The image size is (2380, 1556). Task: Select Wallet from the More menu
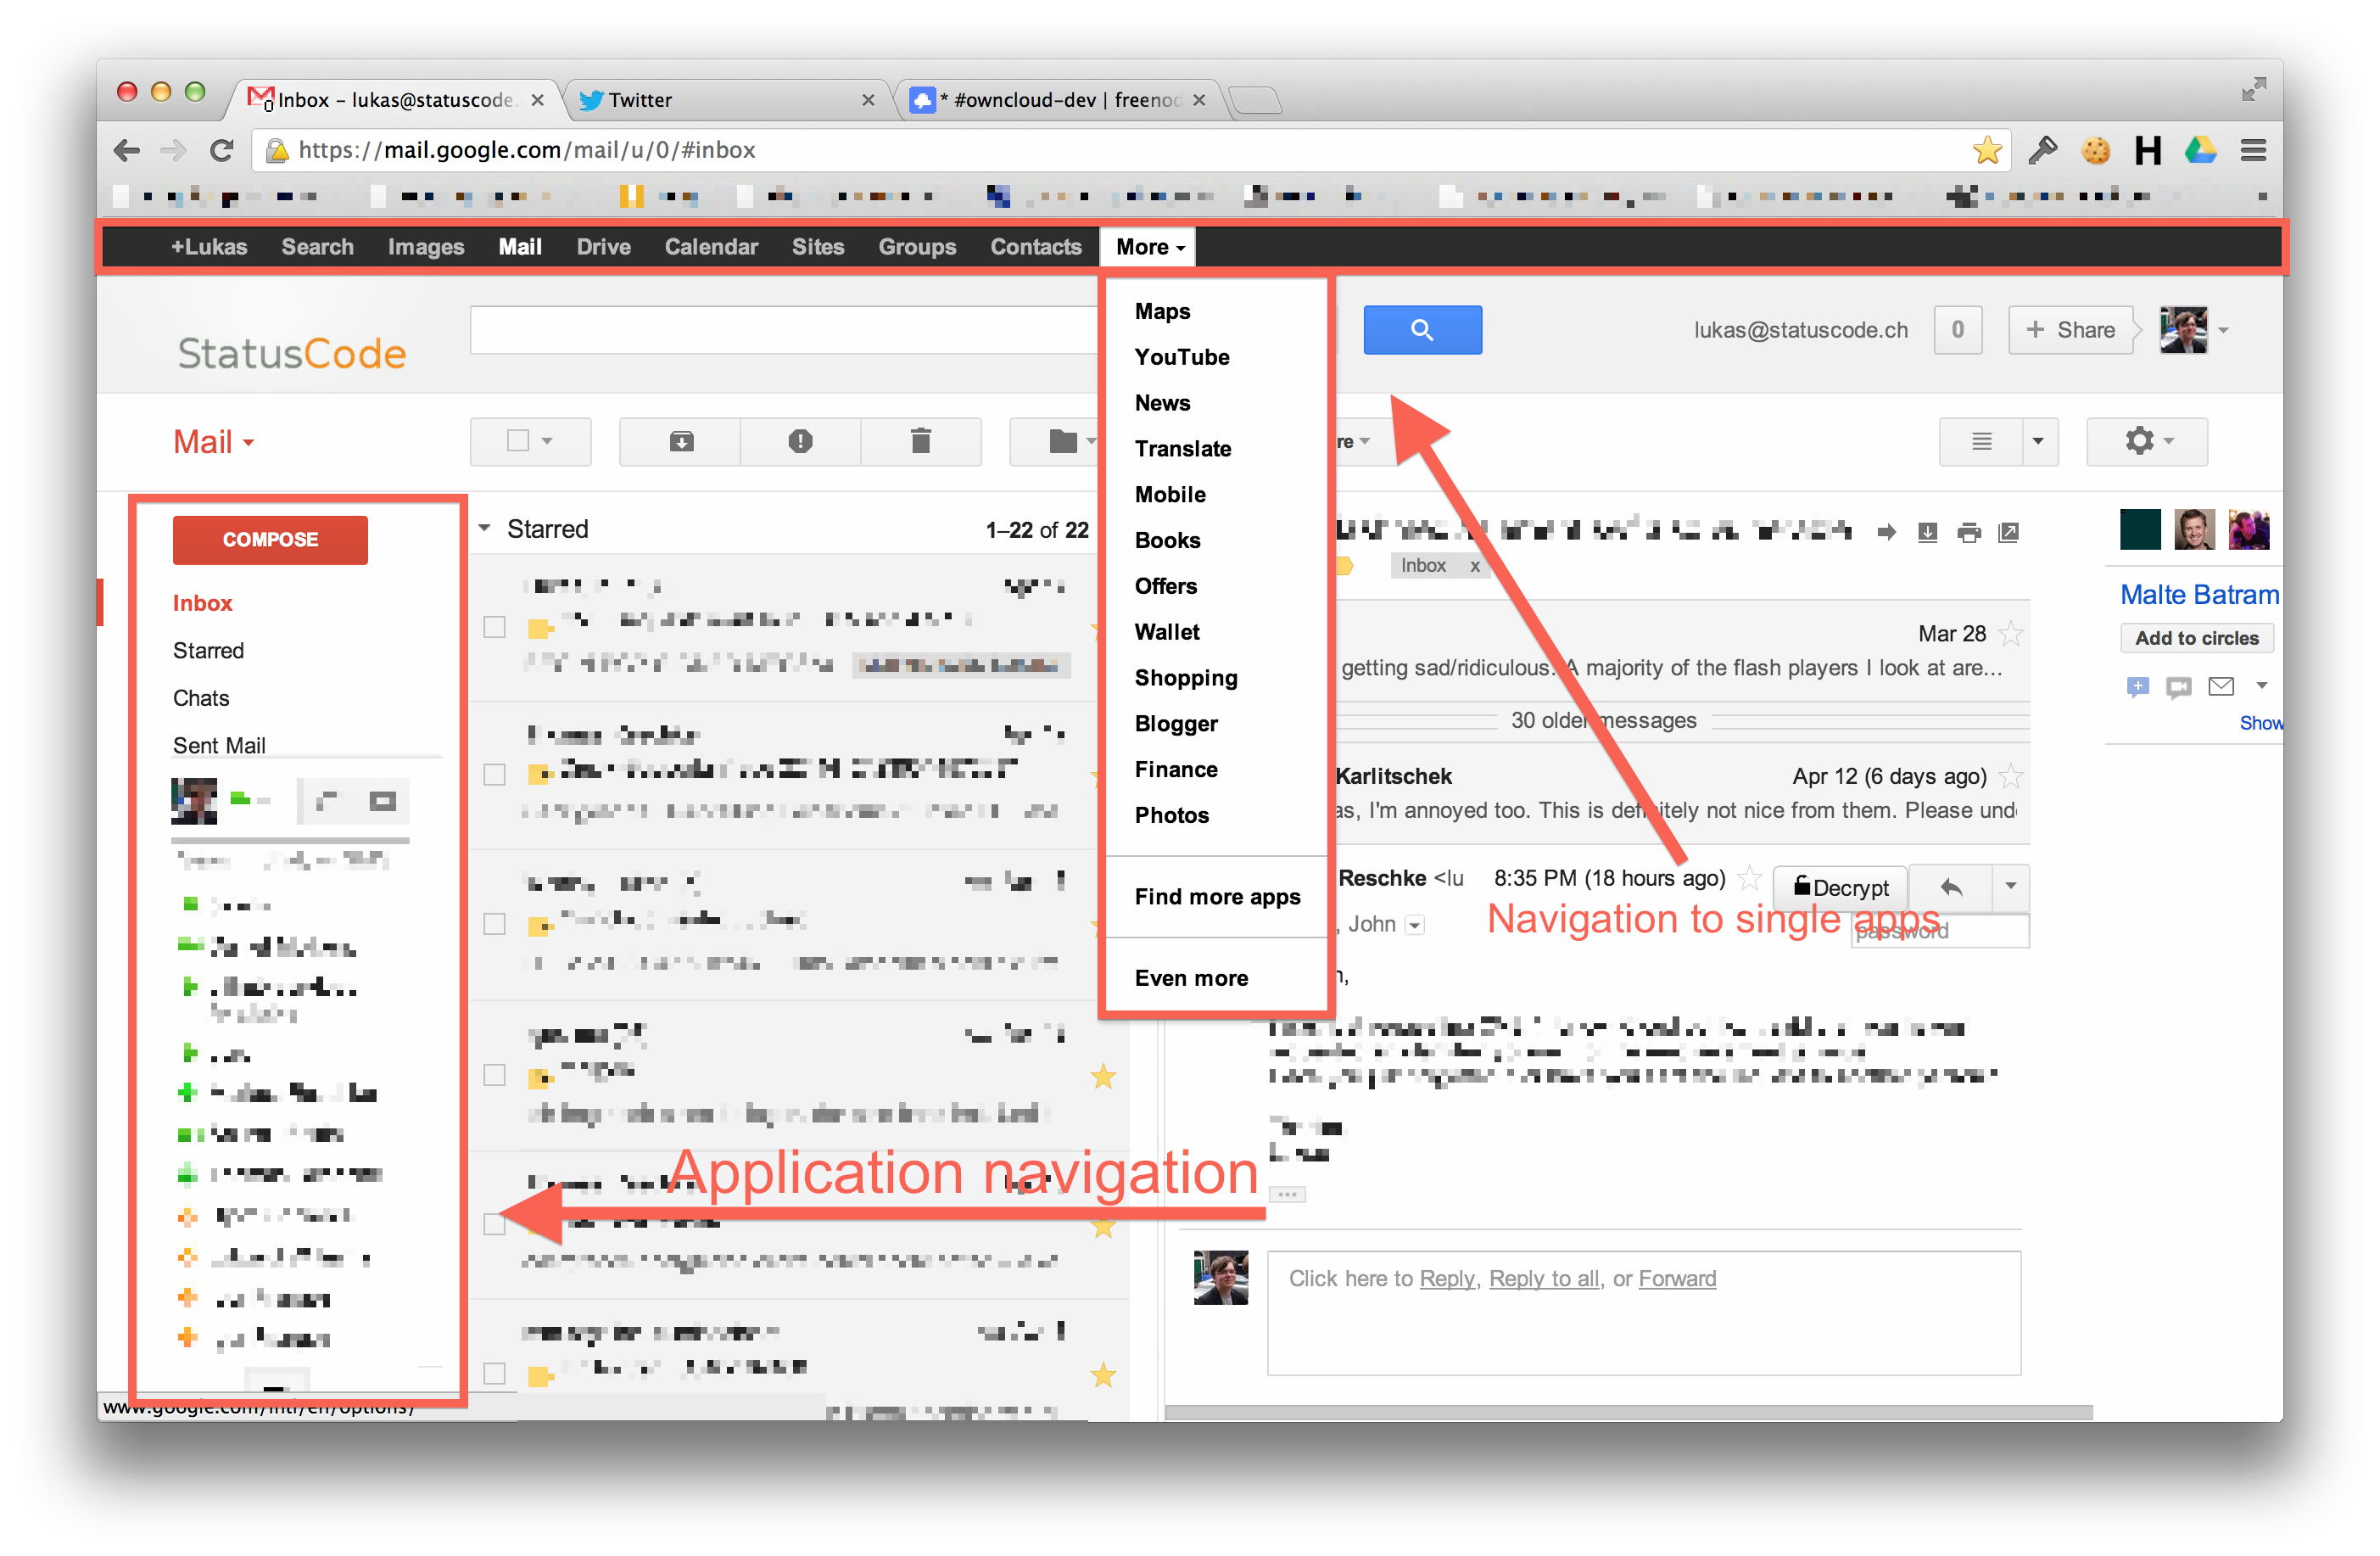click(x=1166, y=632)
